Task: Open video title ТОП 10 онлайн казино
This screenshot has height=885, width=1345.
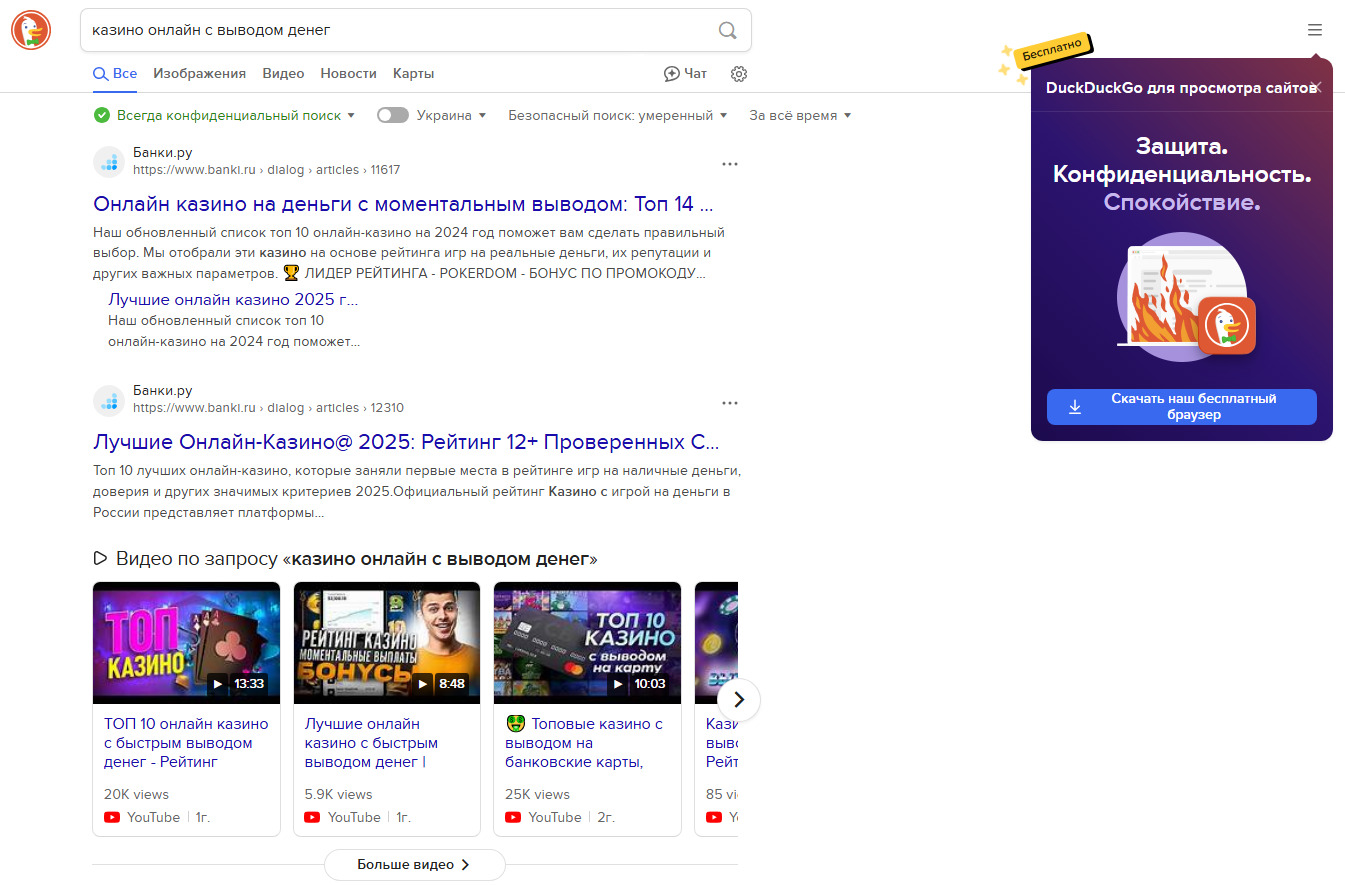Action: click(186, 743)
